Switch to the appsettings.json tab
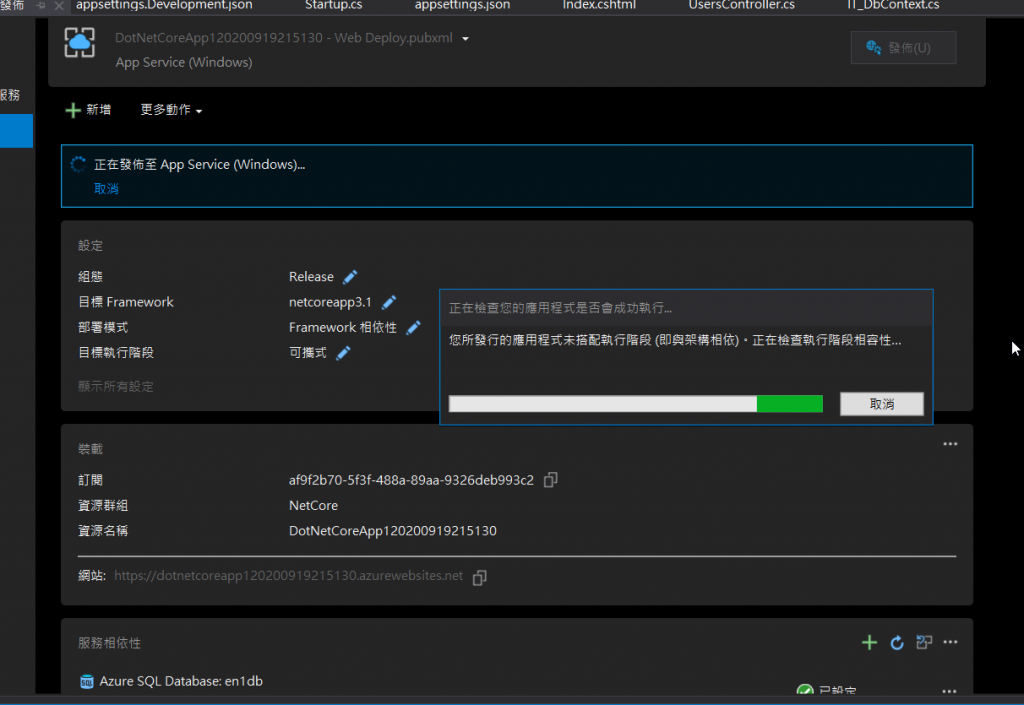Screen dimensions: 1024x705 click(x=462, y=5)
